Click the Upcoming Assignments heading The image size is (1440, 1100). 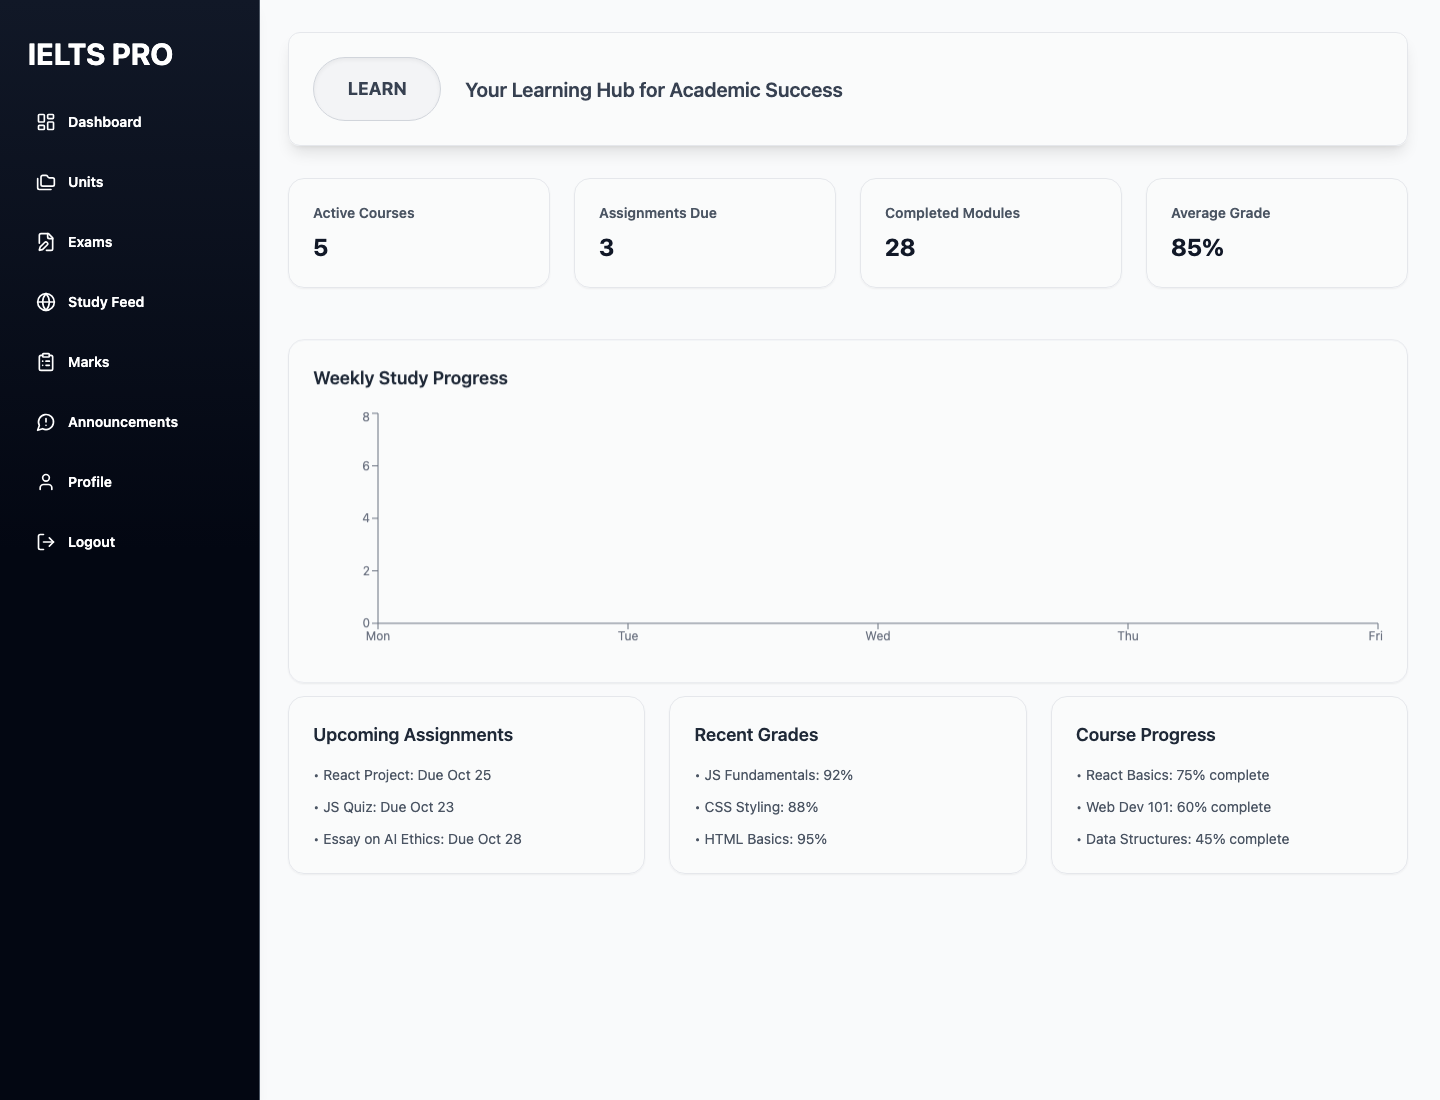[x=413, y=735]
